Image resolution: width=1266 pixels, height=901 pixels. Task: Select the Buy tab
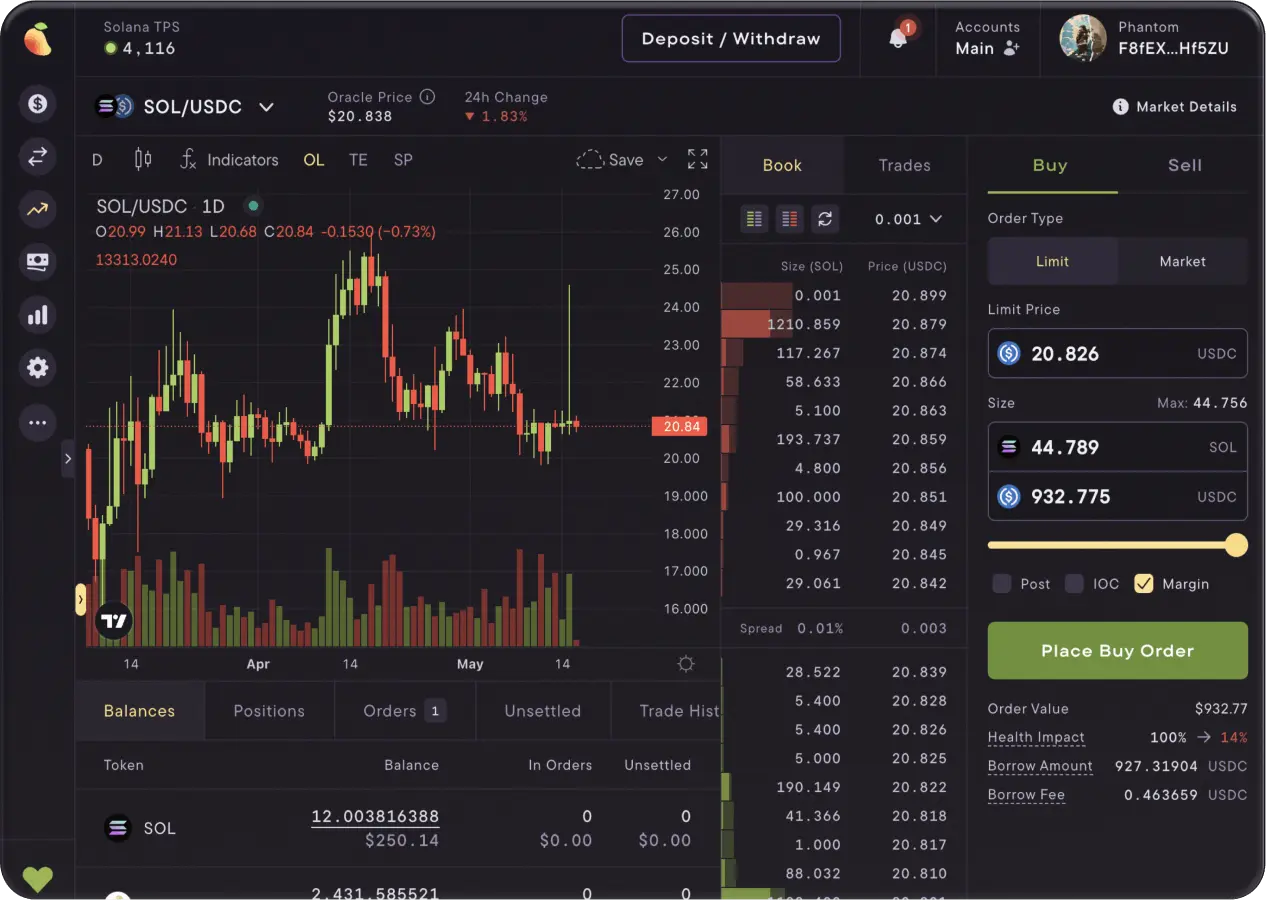coord(1050,165)
